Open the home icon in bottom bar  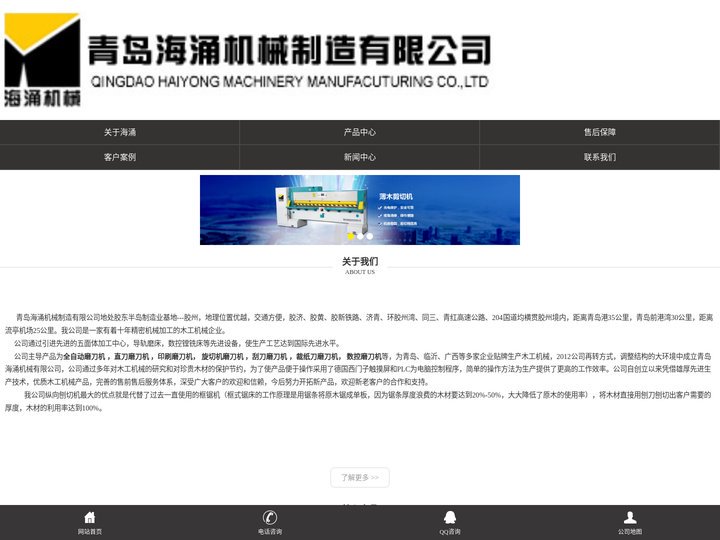coord(90,518)
